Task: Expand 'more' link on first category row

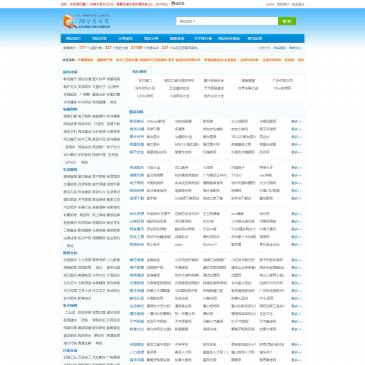Action: pyautogui.click(x=296, y=121)
